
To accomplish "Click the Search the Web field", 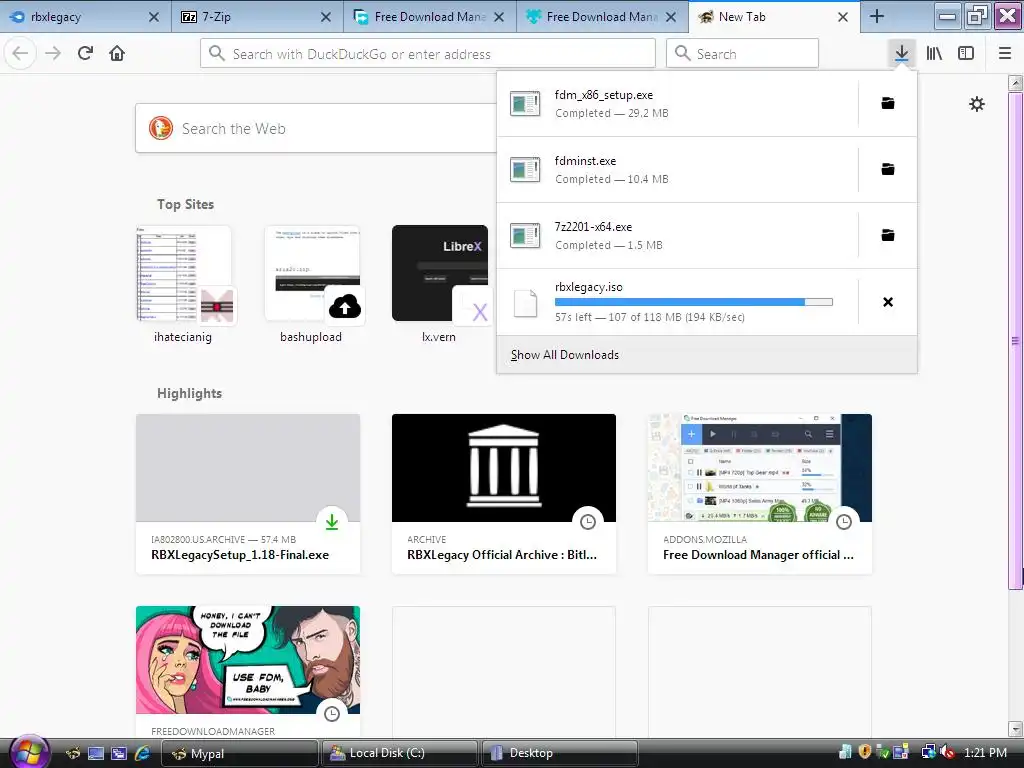I will coord(316,129).
